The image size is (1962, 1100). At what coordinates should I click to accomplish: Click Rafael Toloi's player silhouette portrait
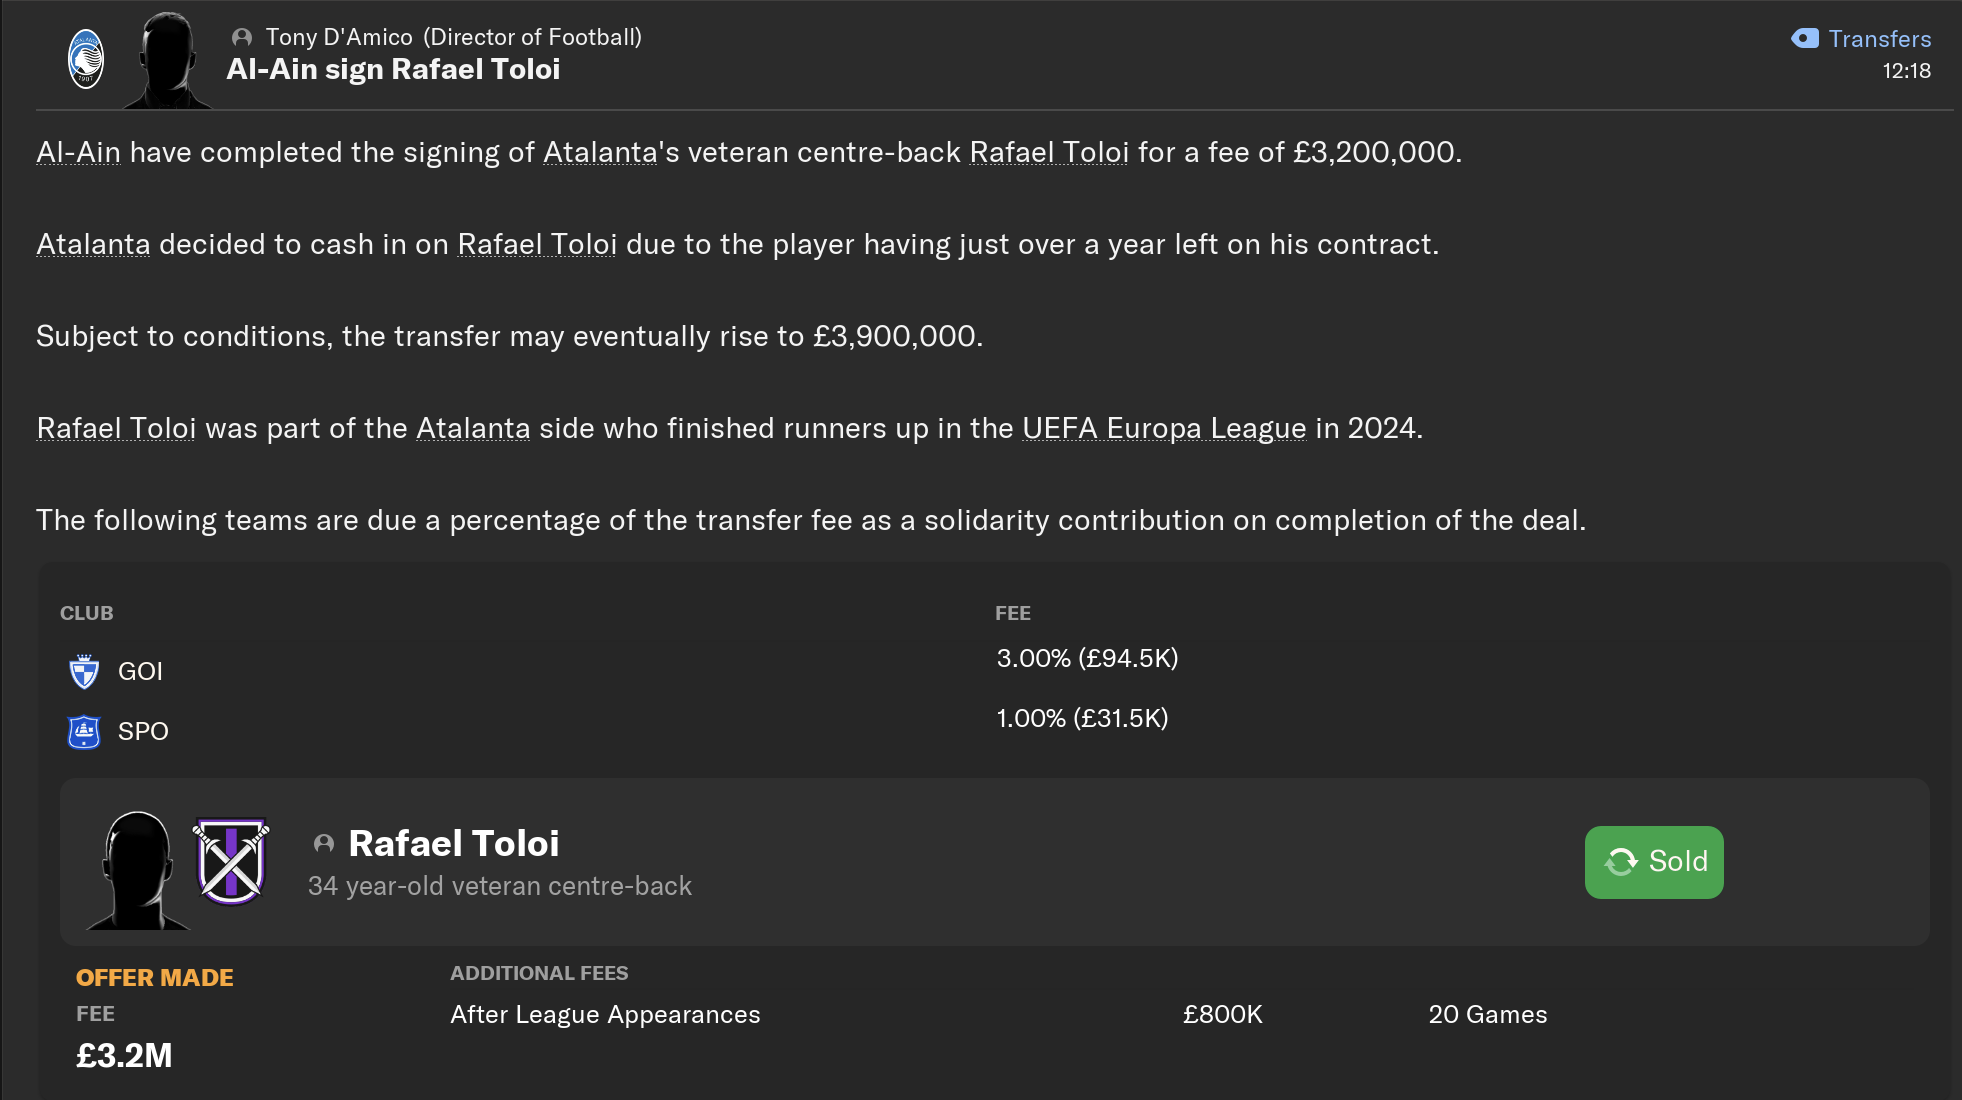pos(137,870)
